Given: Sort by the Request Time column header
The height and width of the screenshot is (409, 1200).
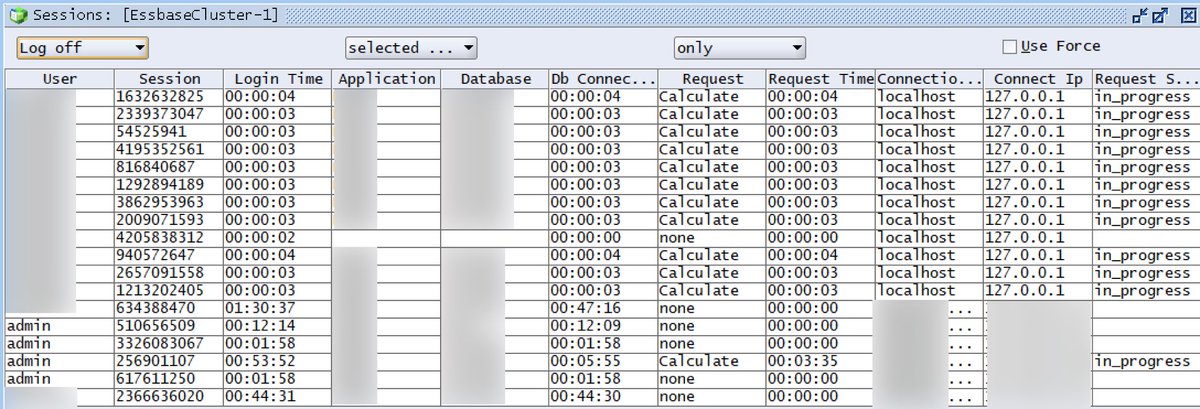Looking at the screenshot, I should [821, 79].
